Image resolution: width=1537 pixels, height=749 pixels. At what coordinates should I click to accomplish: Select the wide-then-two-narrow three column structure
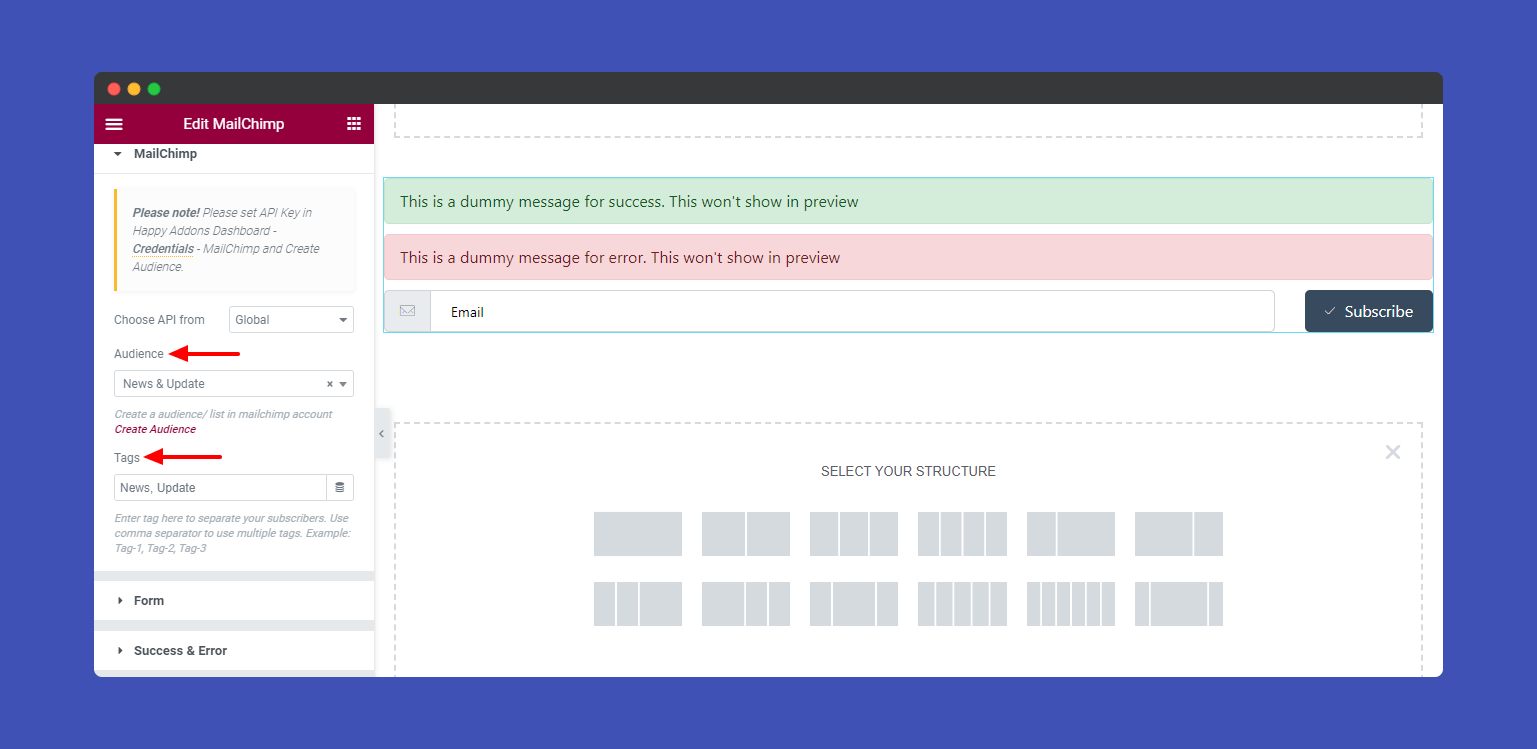coord(746,604)
